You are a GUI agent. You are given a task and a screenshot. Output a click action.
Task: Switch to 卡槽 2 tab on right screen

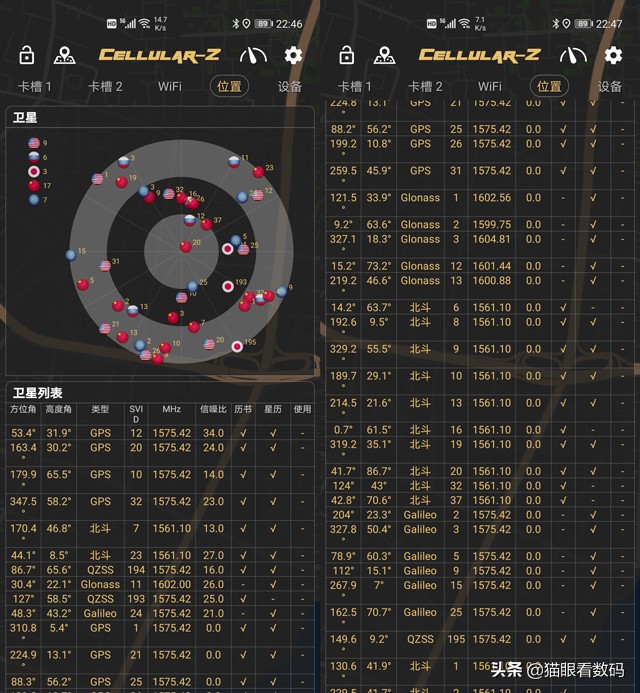click(x=425, y=87)
